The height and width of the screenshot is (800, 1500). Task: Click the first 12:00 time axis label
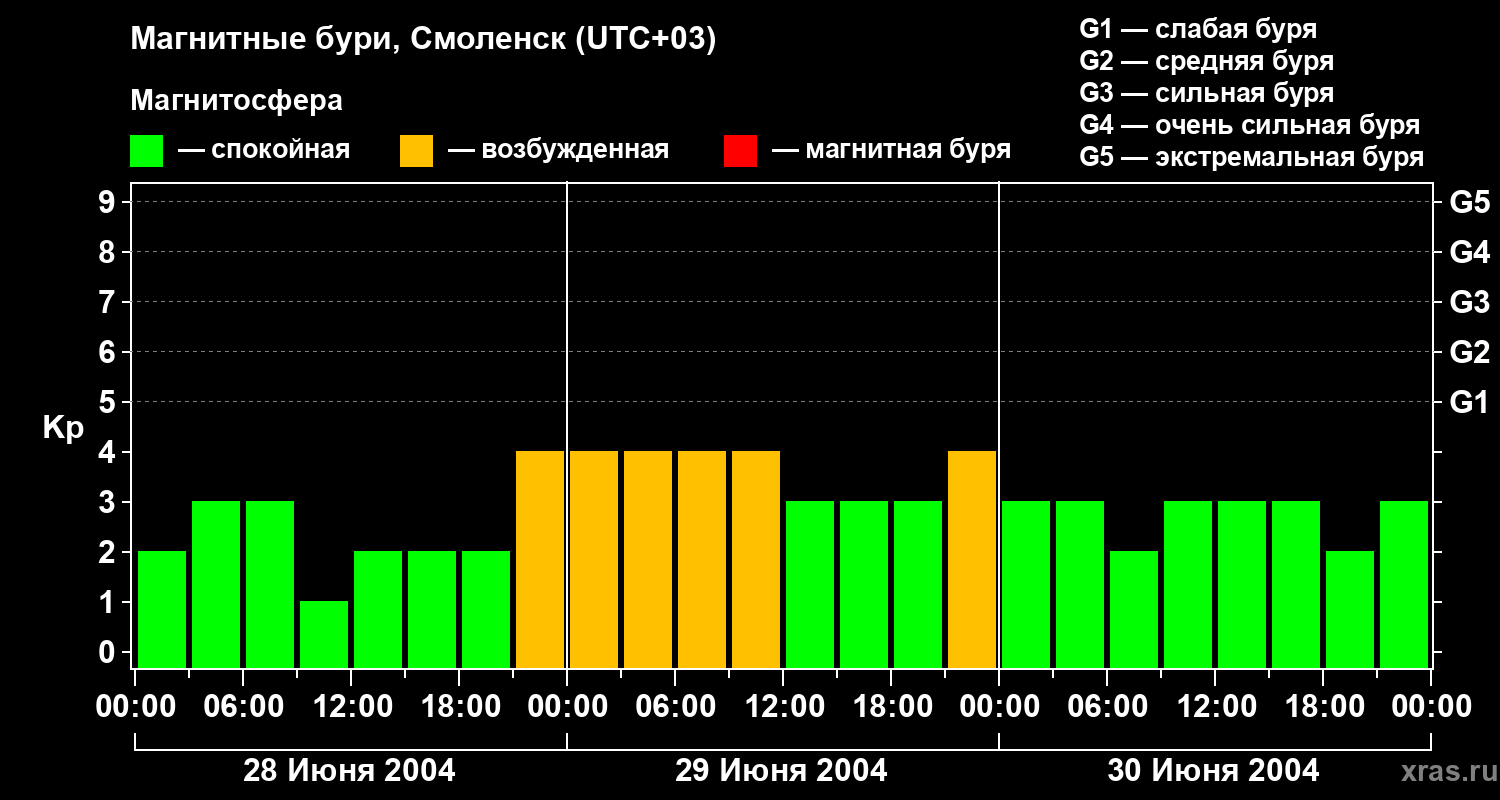[350, 707]
